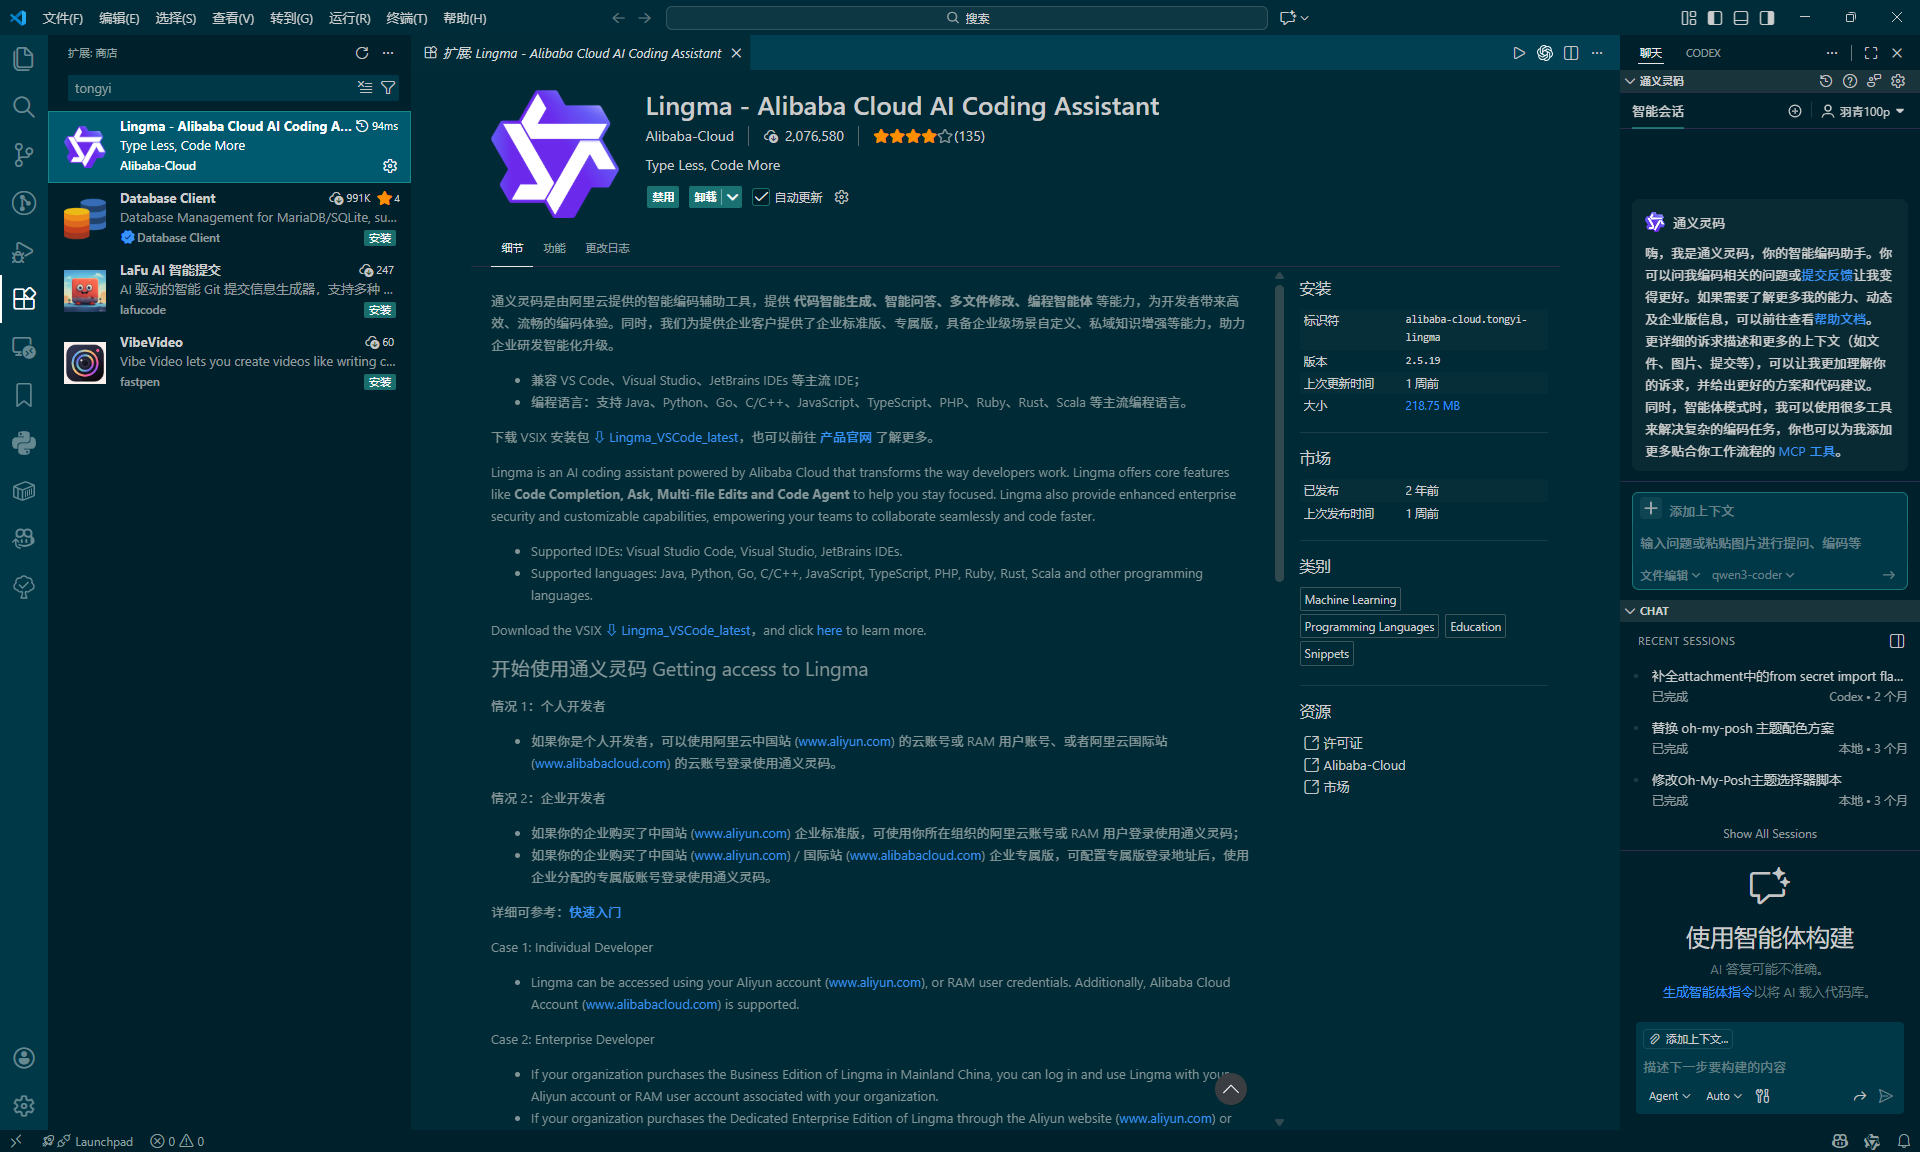Refresh the extensions marketplace list
Screen dimensions: 1920x1152
click(x=362, y=53)
